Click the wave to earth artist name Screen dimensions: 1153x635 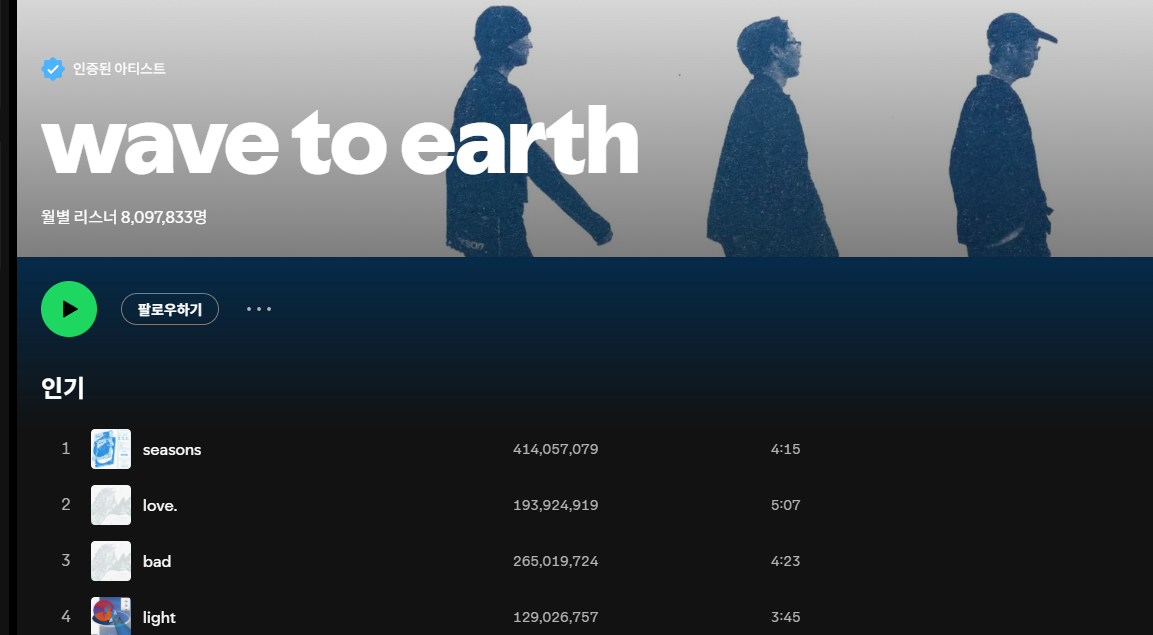340,141
